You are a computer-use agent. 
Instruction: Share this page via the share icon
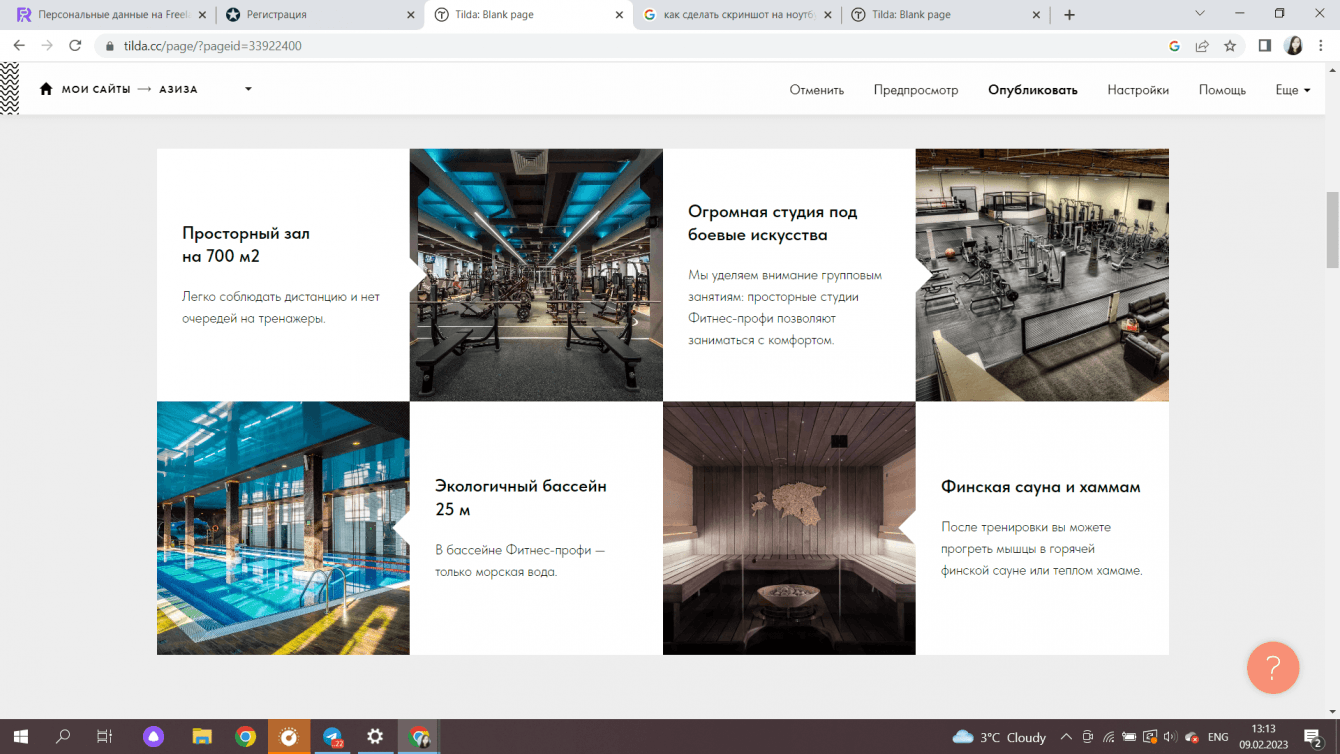1202,46
